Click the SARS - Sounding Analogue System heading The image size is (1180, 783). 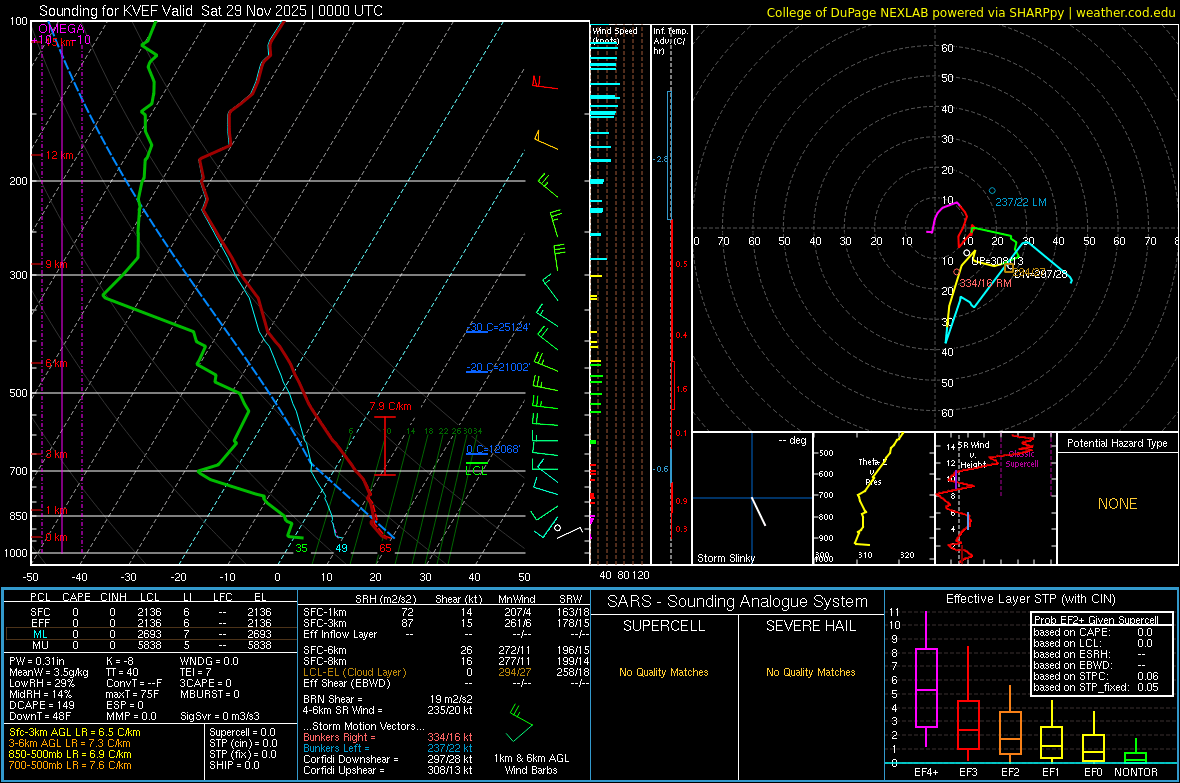(738, 602)
